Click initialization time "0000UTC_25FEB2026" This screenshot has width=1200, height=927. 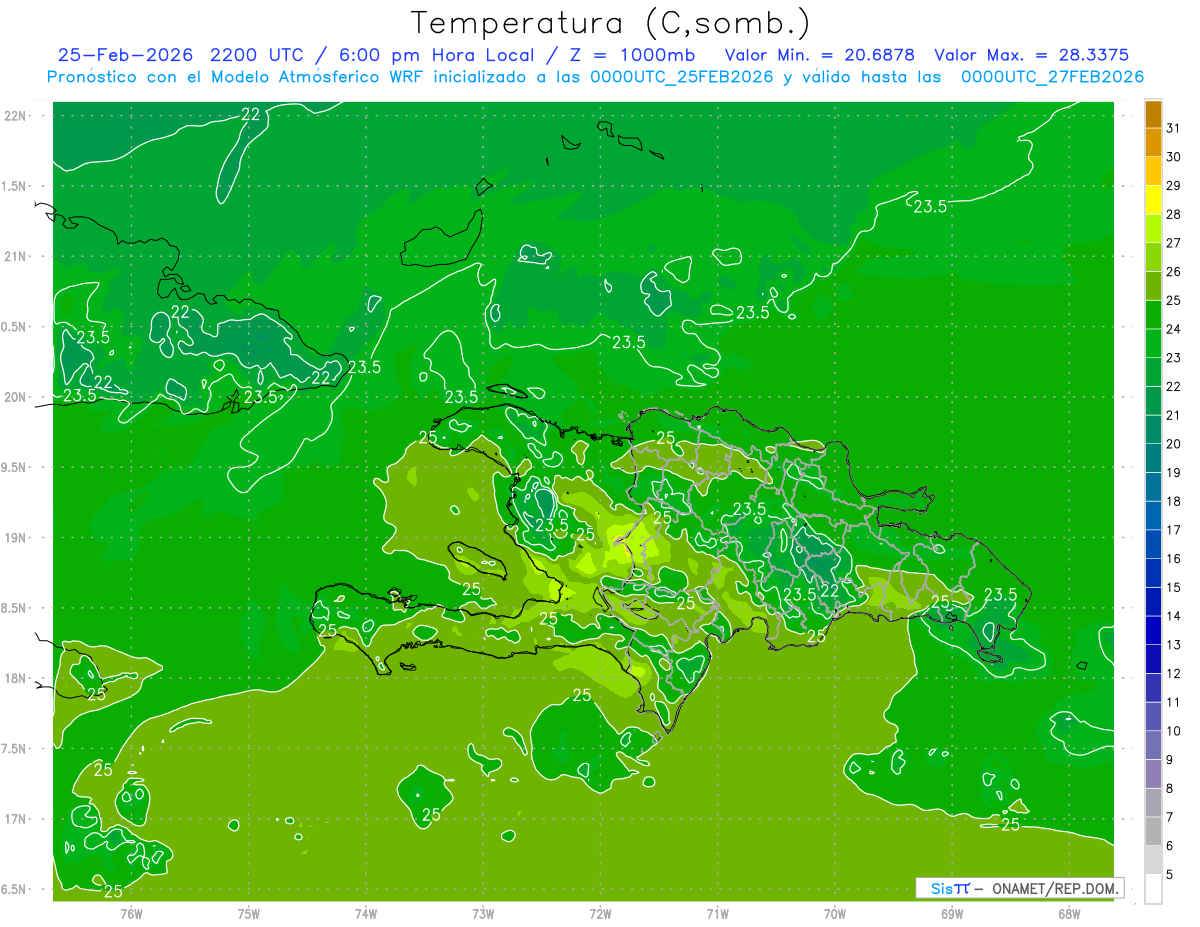[683, 77]
